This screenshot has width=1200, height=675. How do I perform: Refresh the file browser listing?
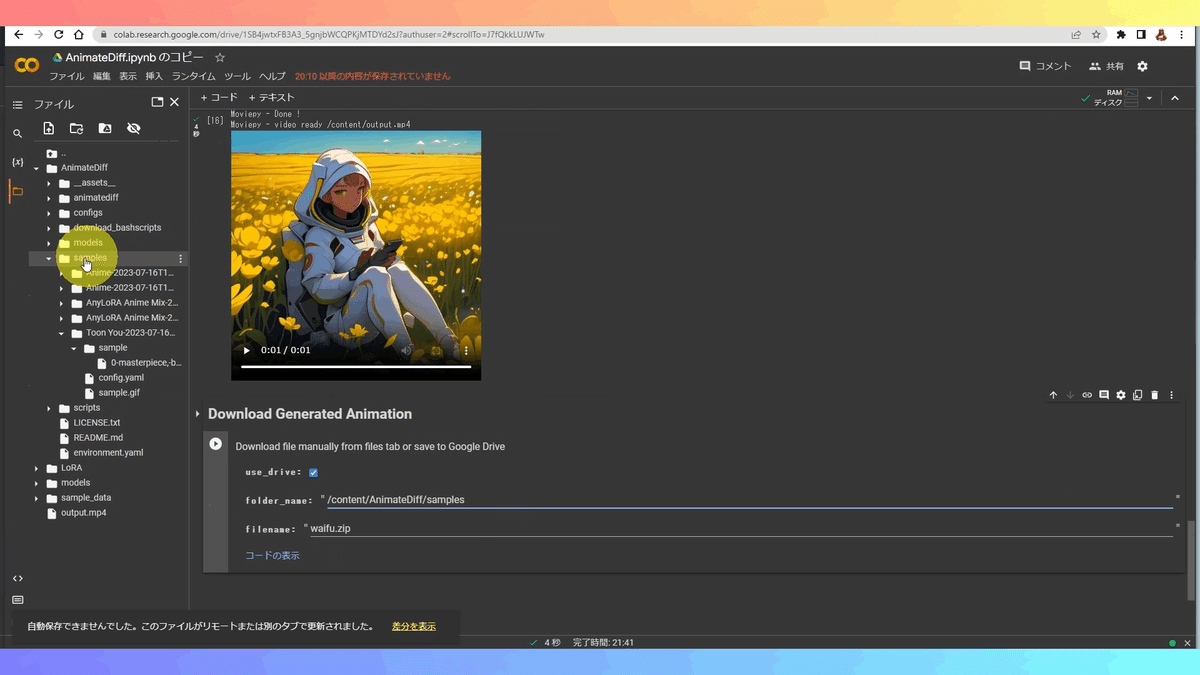point(76,128)
